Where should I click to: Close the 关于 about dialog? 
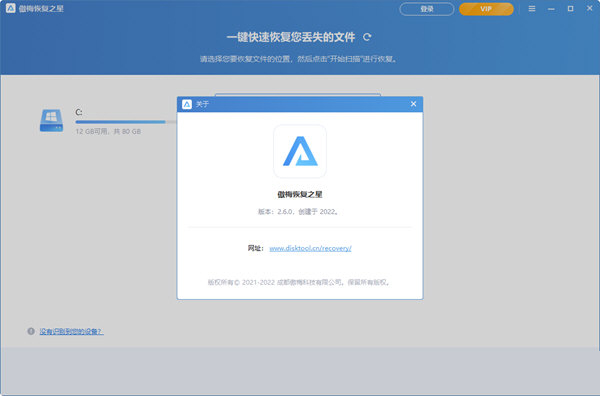coord(413,104)
